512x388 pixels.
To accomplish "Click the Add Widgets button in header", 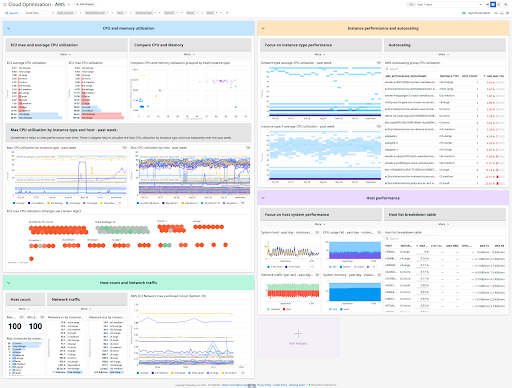I will [x=85, y=4].
